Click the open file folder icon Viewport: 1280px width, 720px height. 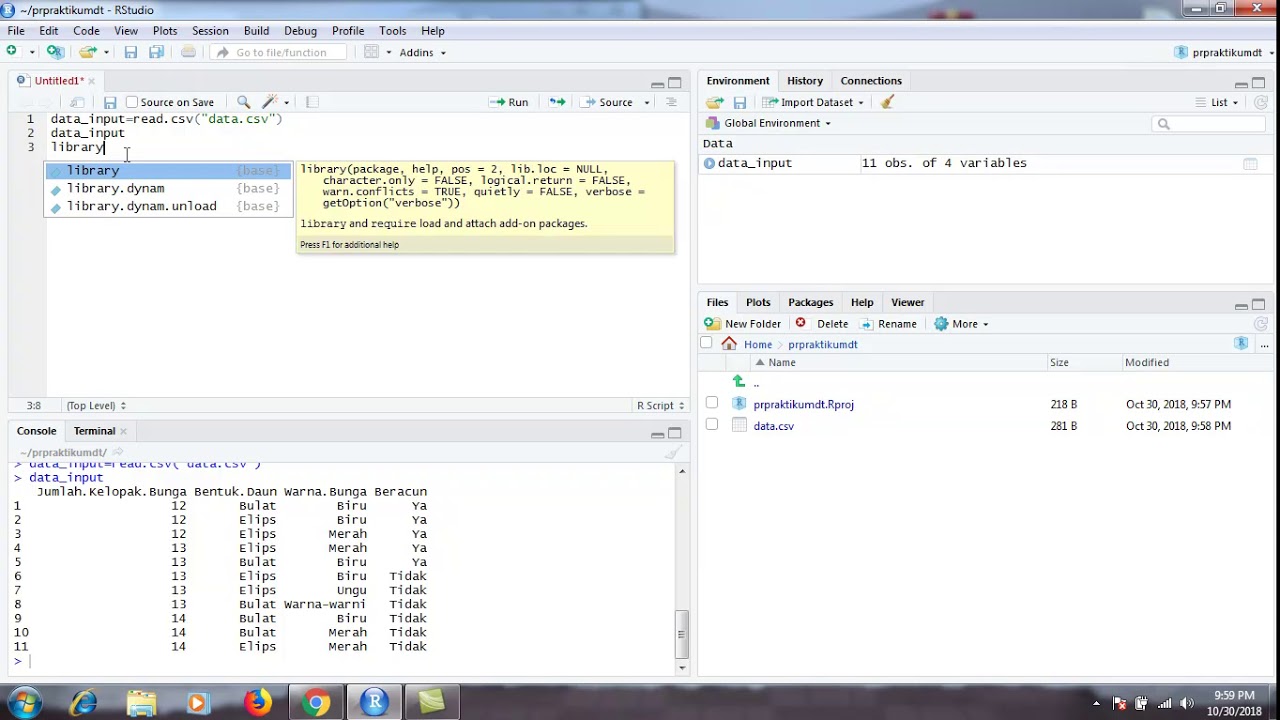pyautogui.click(x=88, y=52)
